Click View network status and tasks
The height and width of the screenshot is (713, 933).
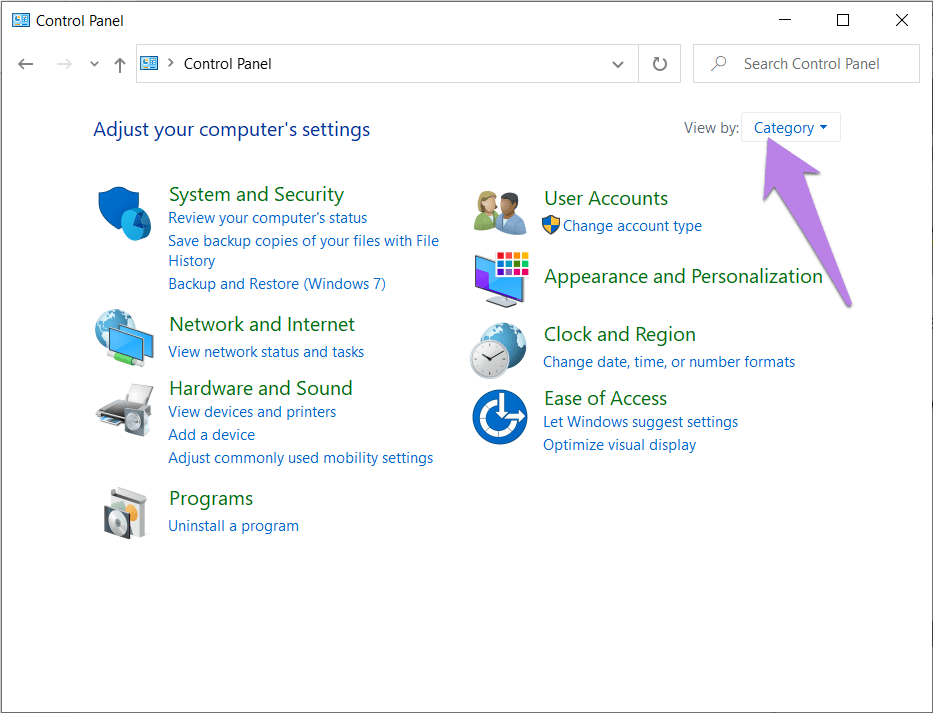[266, 352]
